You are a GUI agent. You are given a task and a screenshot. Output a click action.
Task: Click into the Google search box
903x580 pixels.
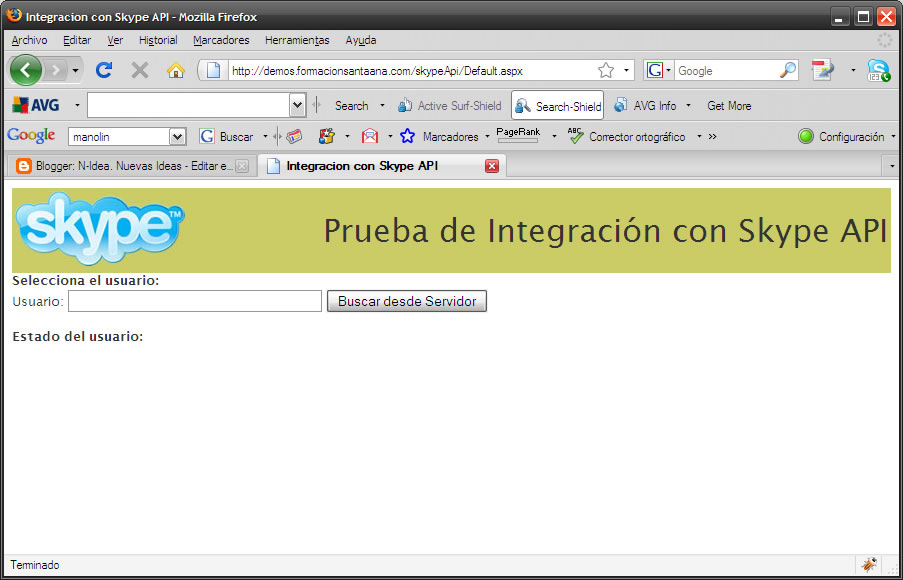tap(727, 71)
